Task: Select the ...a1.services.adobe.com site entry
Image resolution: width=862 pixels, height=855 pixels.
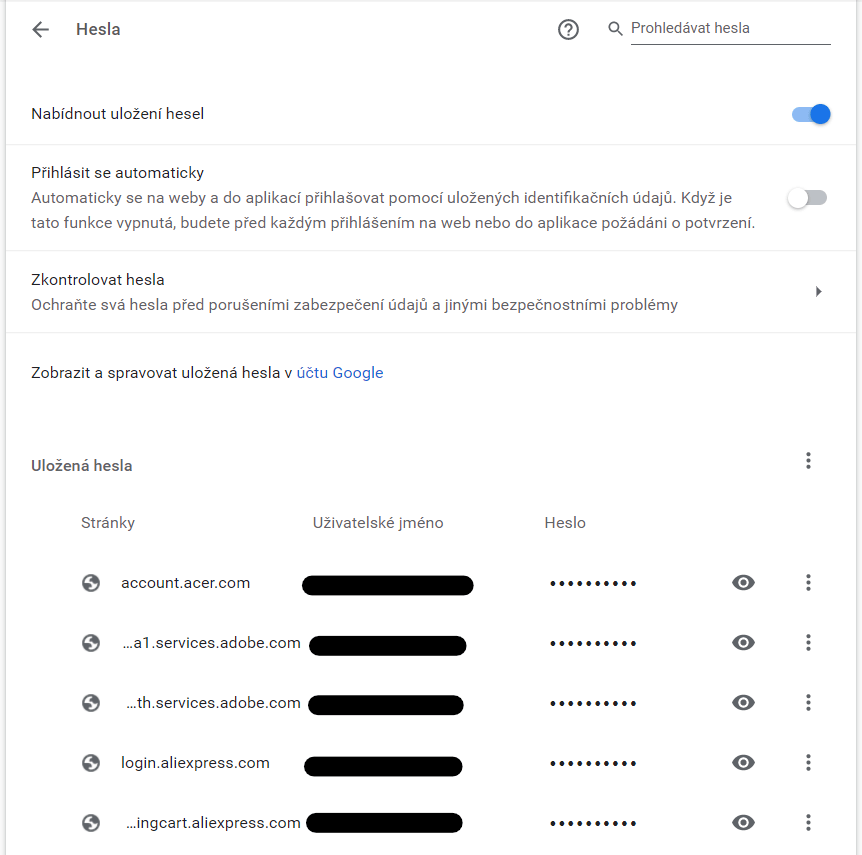Action: pyautogui.click(x=211, y=643)
